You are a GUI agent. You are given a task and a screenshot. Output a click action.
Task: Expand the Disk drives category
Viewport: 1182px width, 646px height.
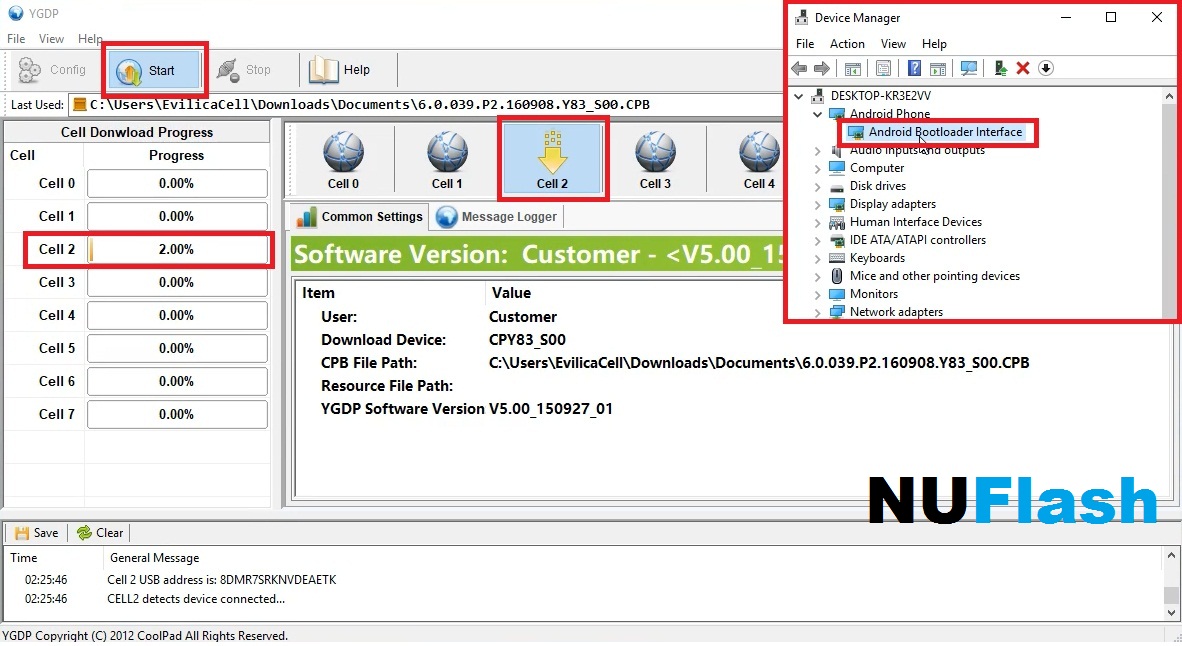(818, 187)
